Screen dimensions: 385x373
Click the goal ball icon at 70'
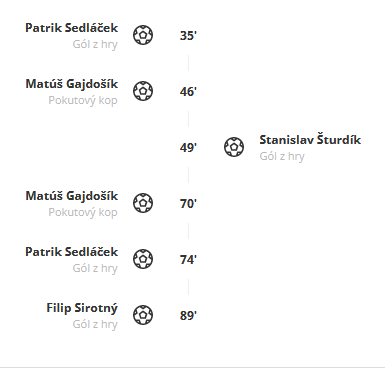click(143, 203)
